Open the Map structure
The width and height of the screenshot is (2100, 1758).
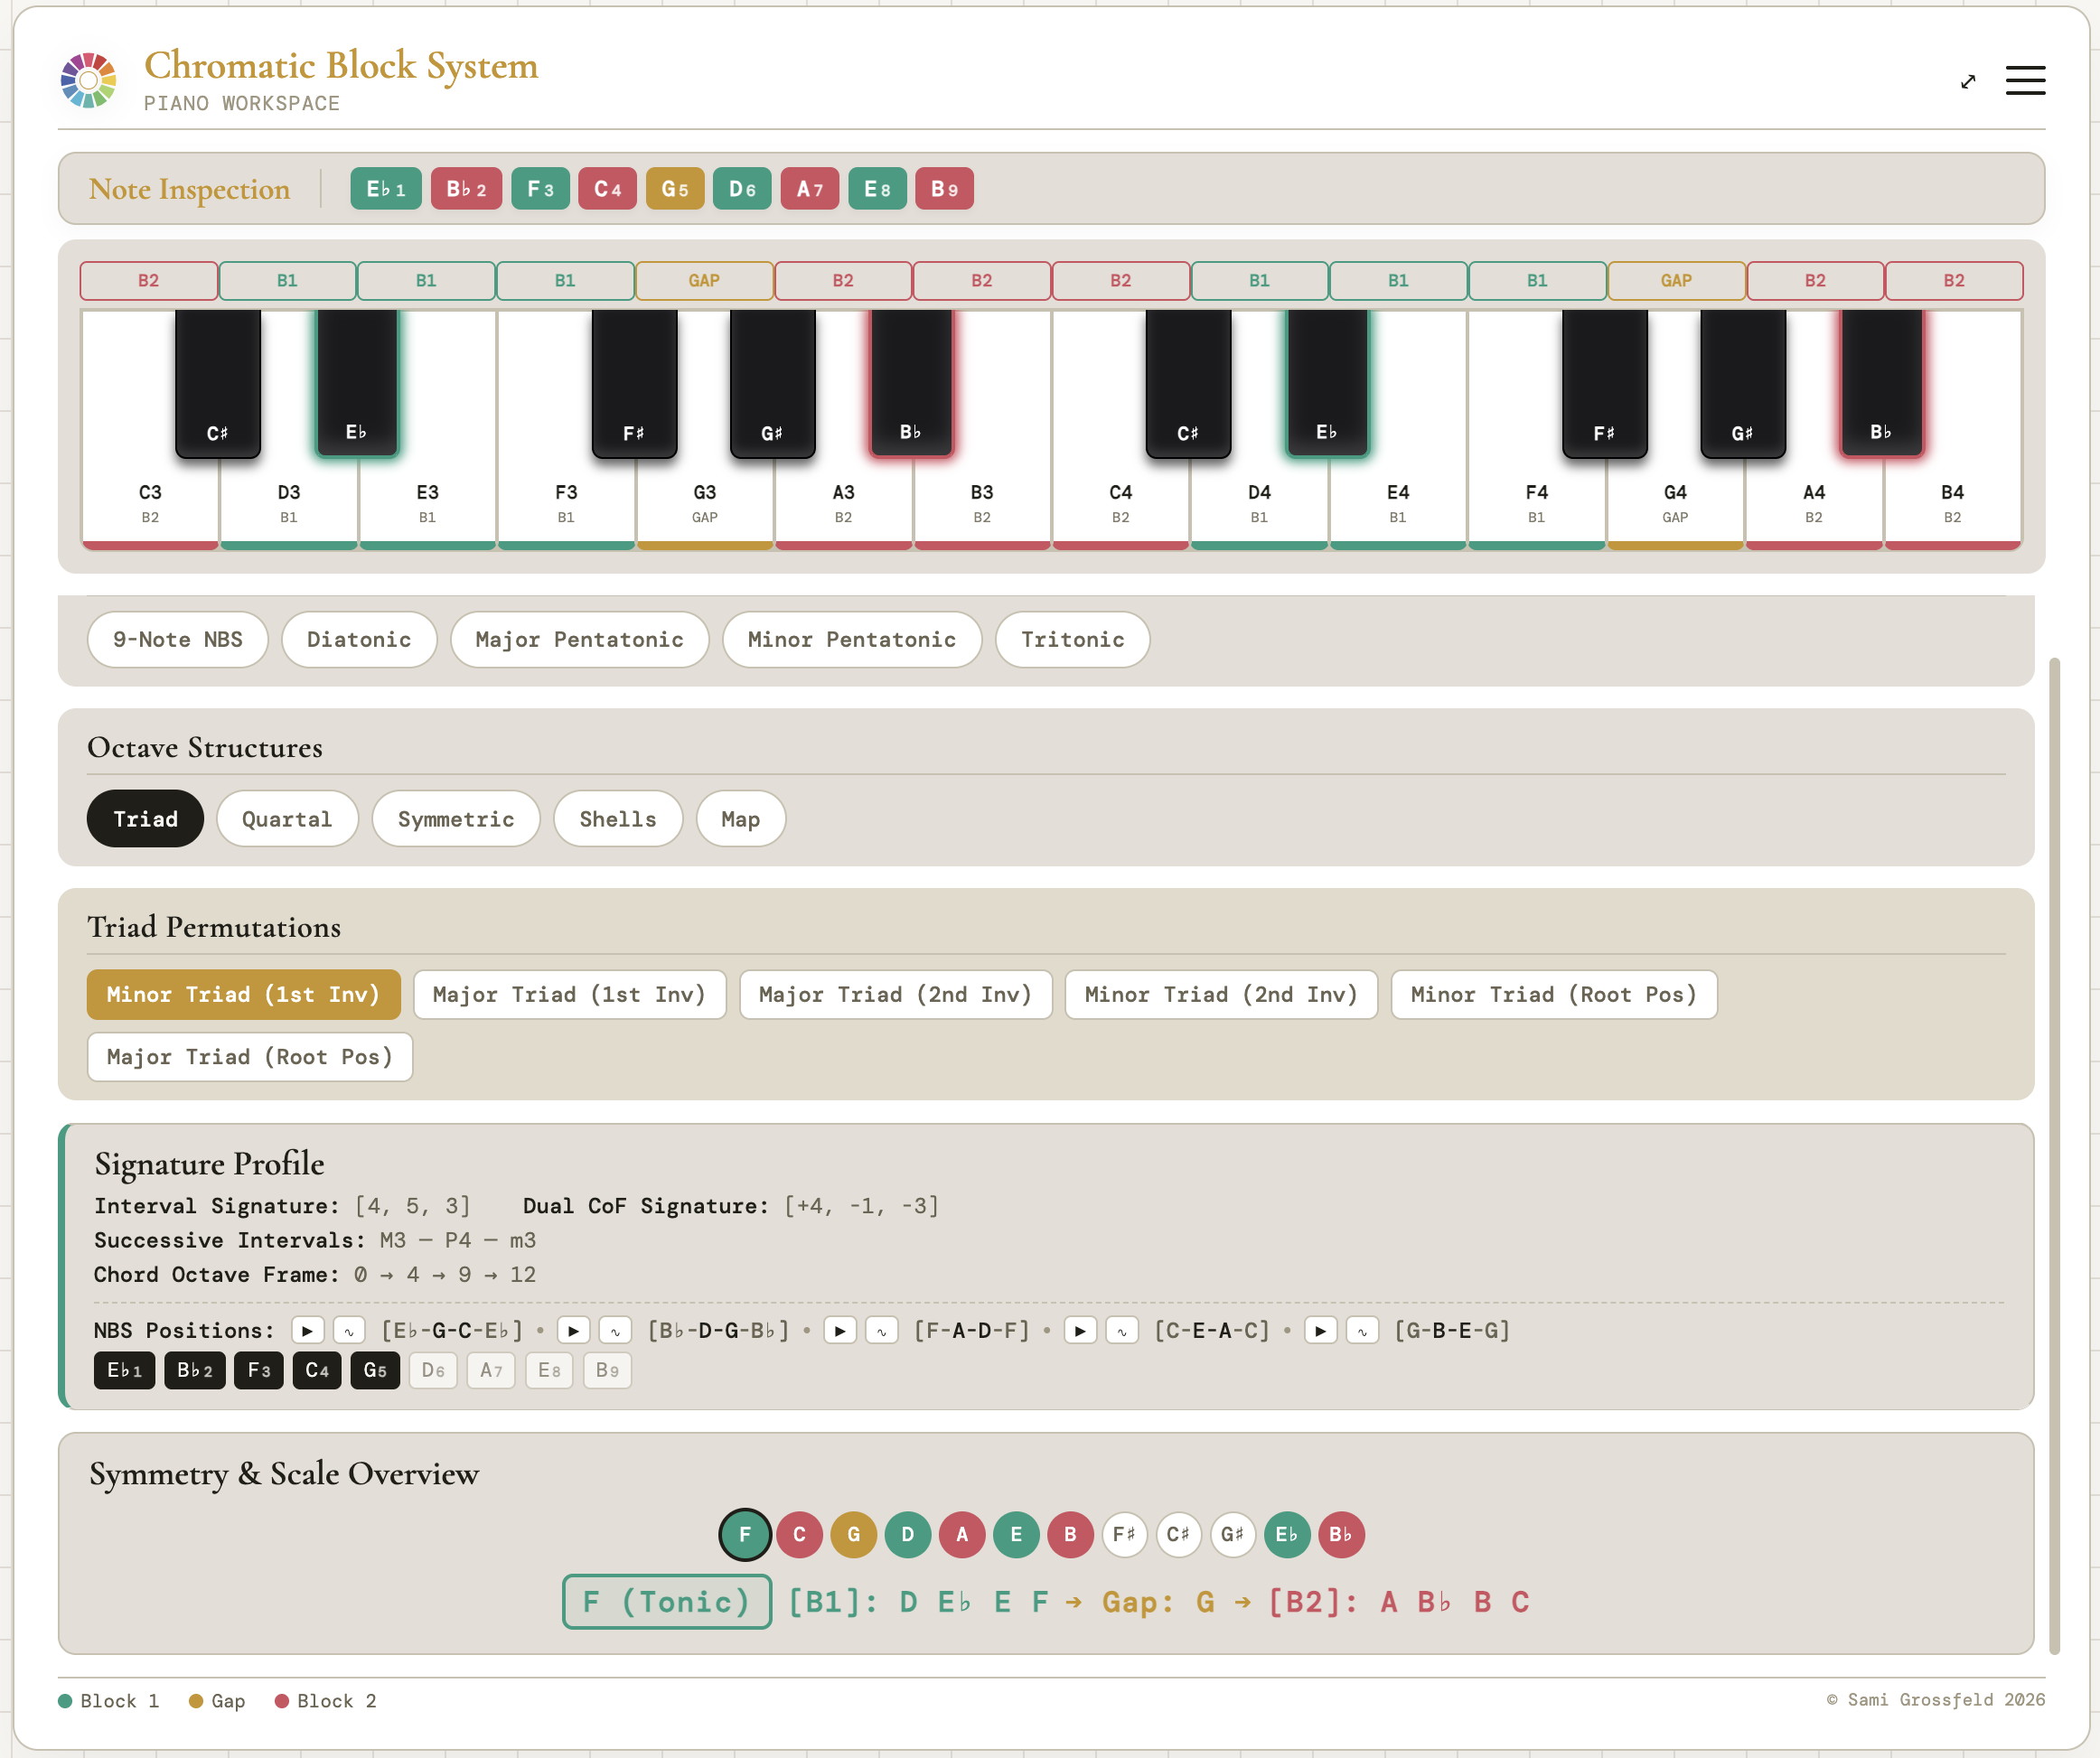741,819
